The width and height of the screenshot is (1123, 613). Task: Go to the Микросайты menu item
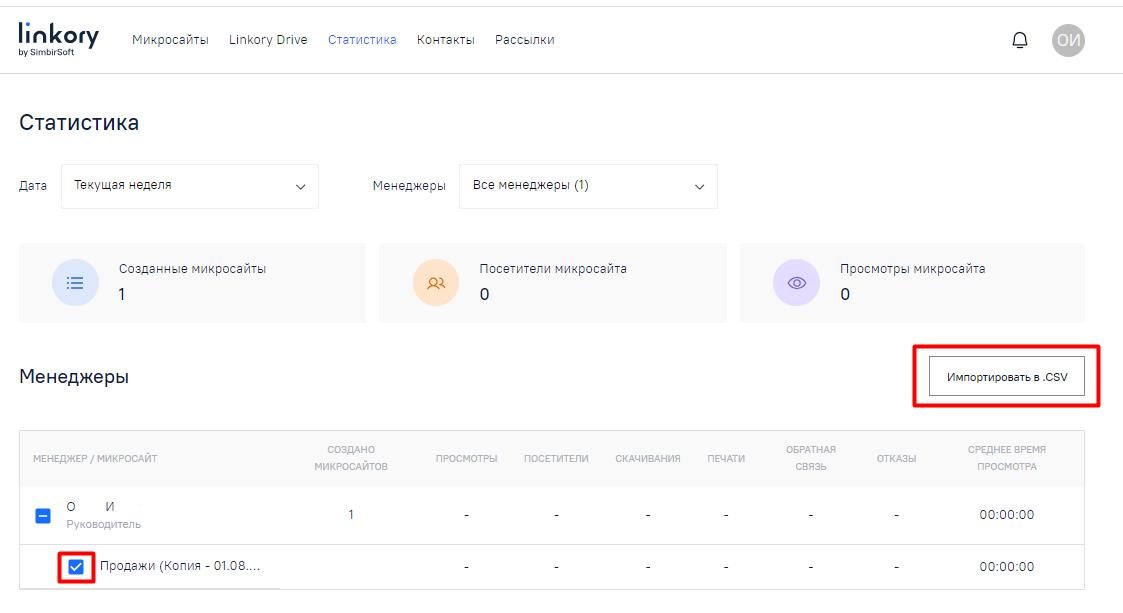tap(170, 40)
